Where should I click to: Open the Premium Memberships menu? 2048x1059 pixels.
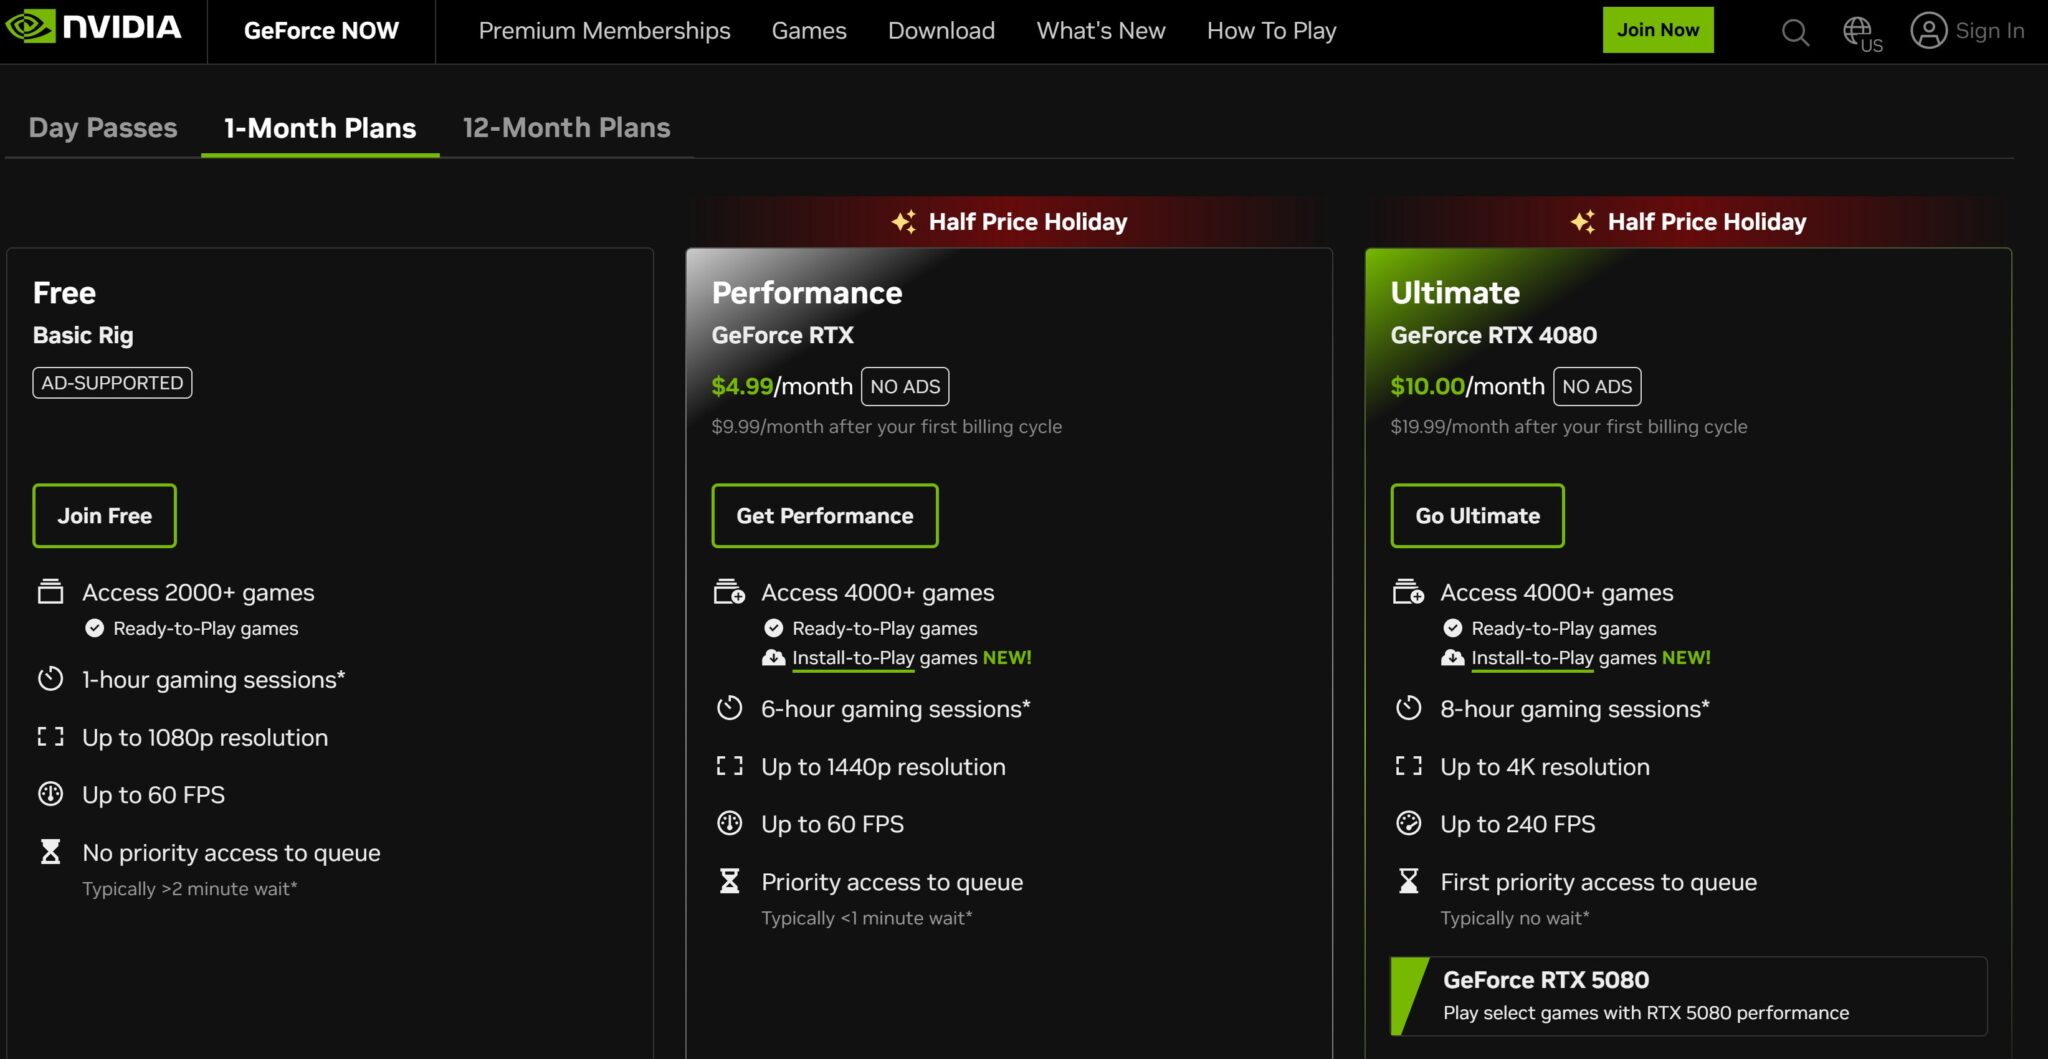604,31
